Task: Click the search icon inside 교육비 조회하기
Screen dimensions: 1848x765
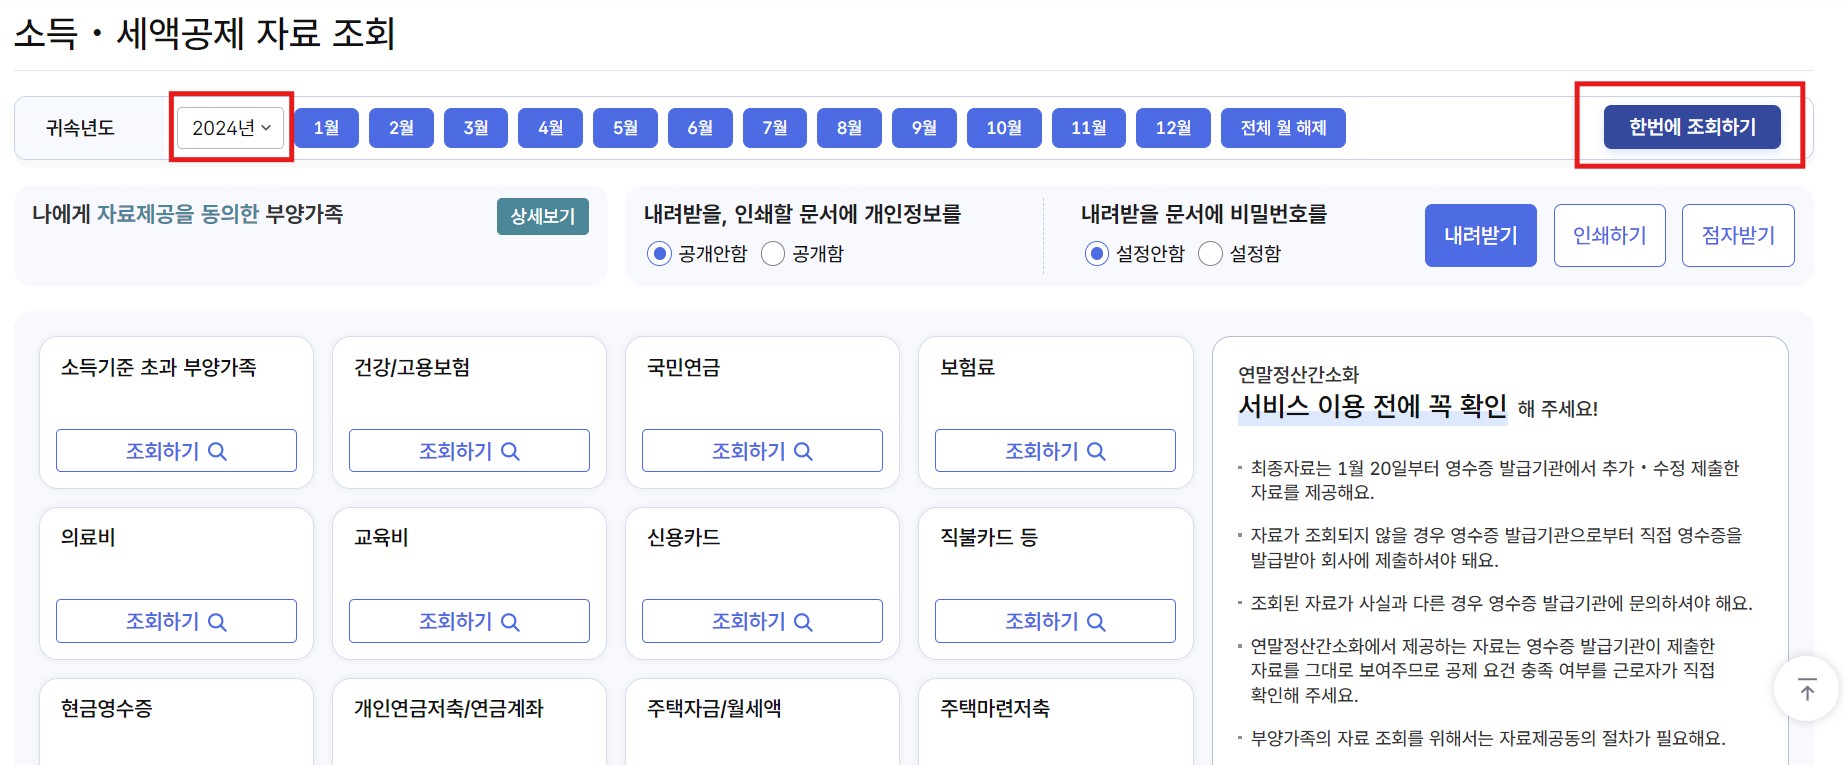Action: click(x=510, y=620)
